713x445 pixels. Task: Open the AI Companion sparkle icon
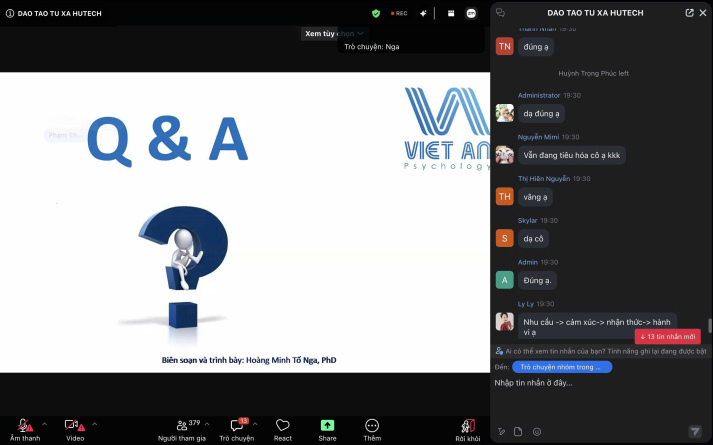coord(423,14)
